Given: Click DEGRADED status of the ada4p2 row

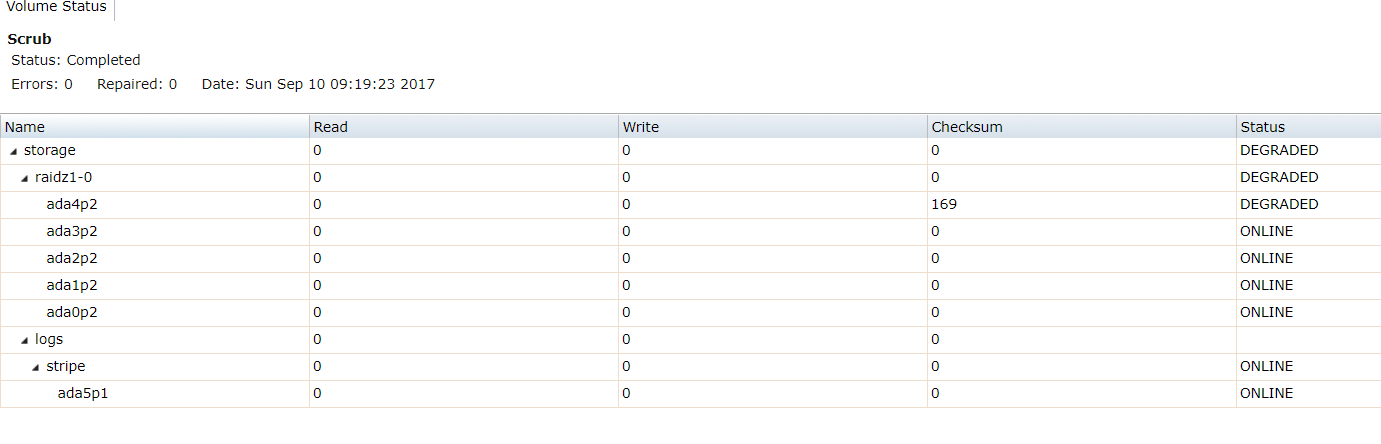Looking at the screenshot, I should 1279,205.
